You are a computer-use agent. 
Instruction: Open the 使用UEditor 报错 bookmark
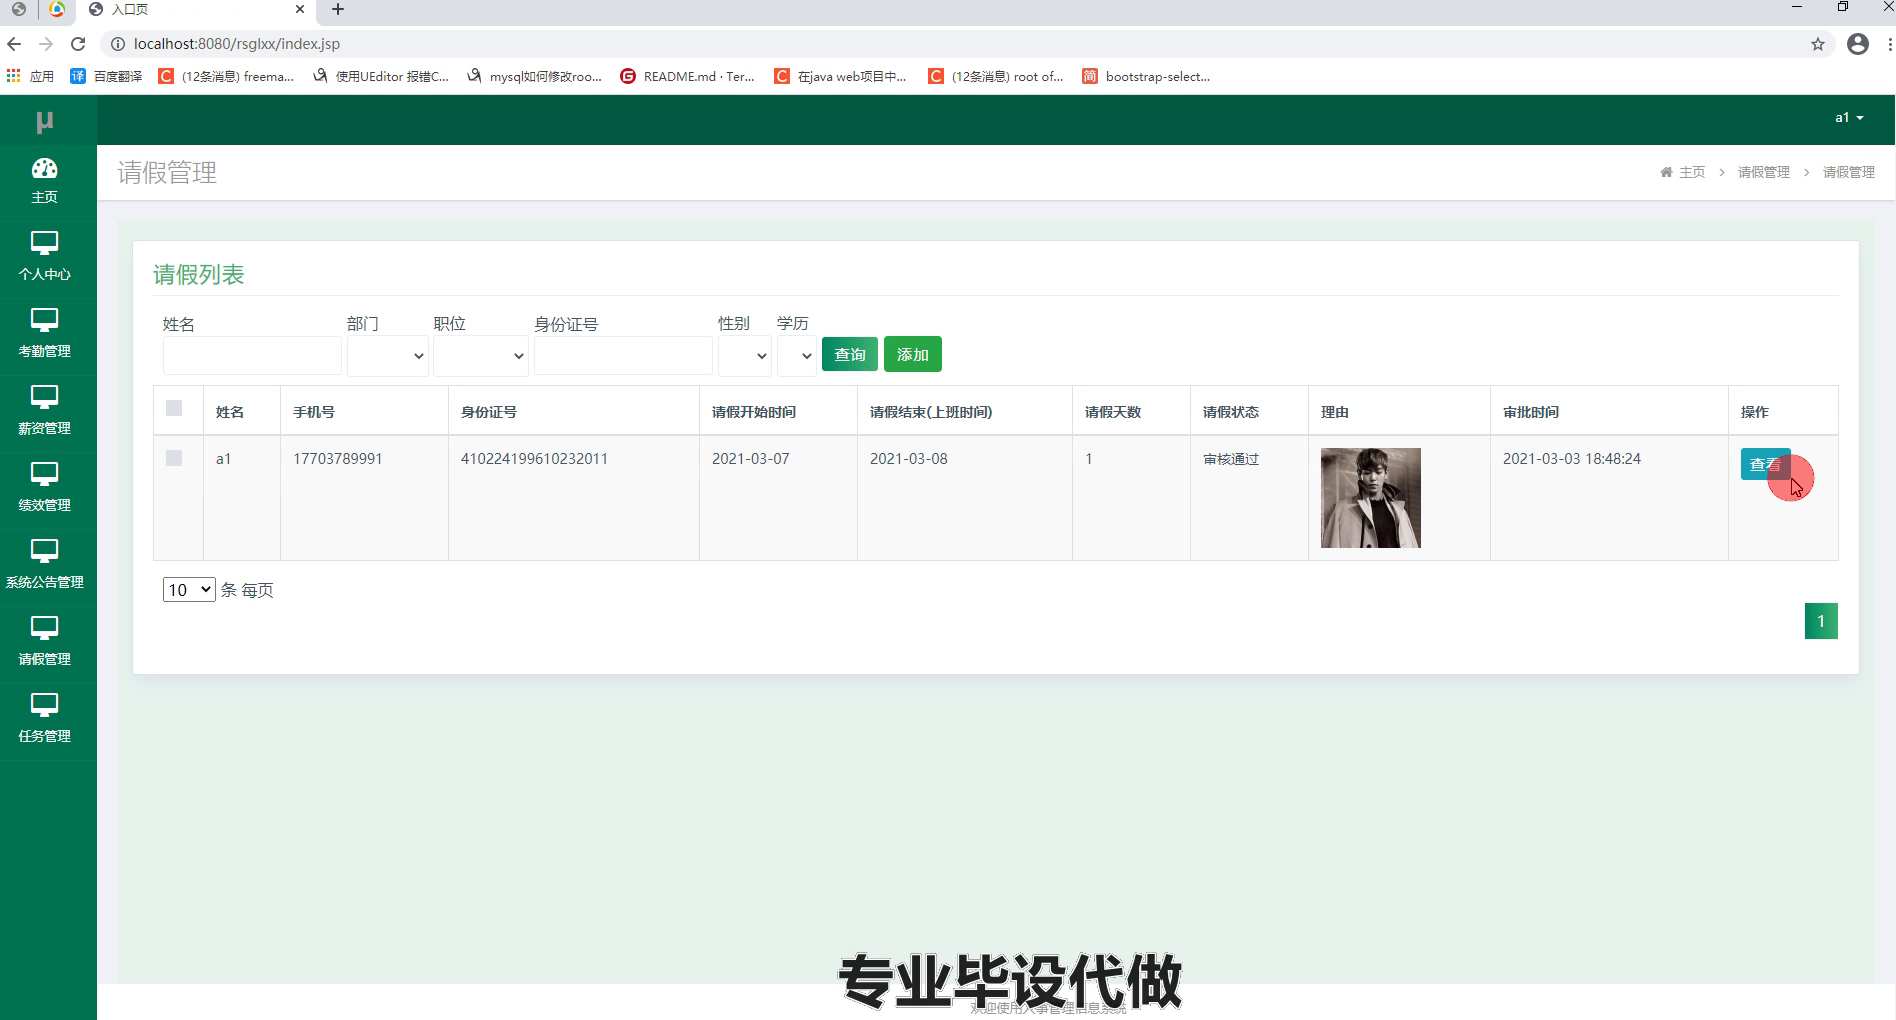(x=380, y=76)
